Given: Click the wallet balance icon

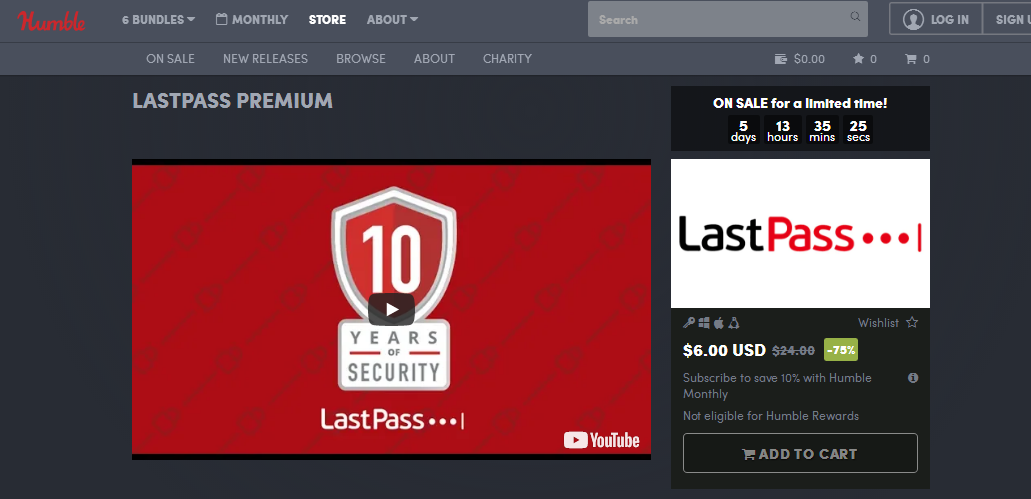Looking at the screenshot, I should 781,59.
